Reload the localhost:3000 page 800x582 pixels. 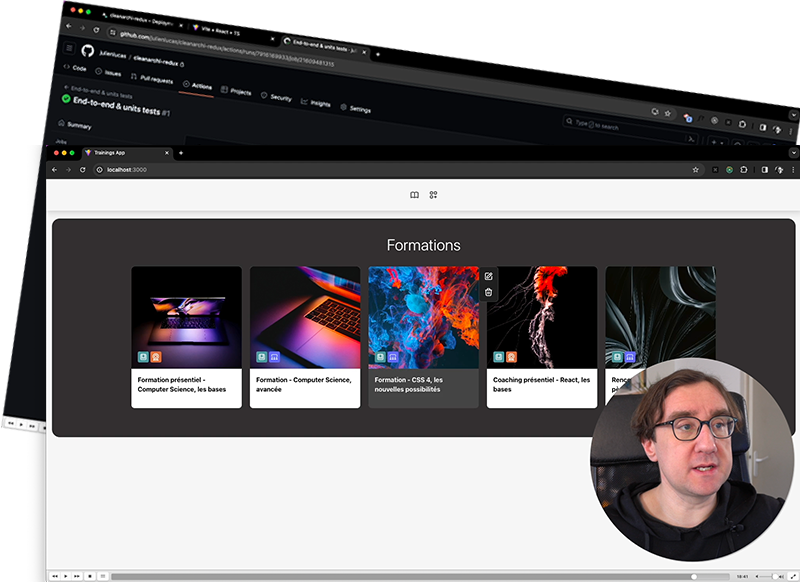point(83,170)
